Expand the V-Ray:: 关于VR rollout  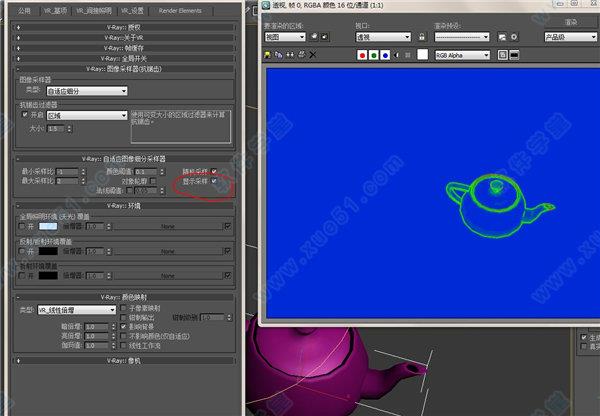tap(124, 38)
